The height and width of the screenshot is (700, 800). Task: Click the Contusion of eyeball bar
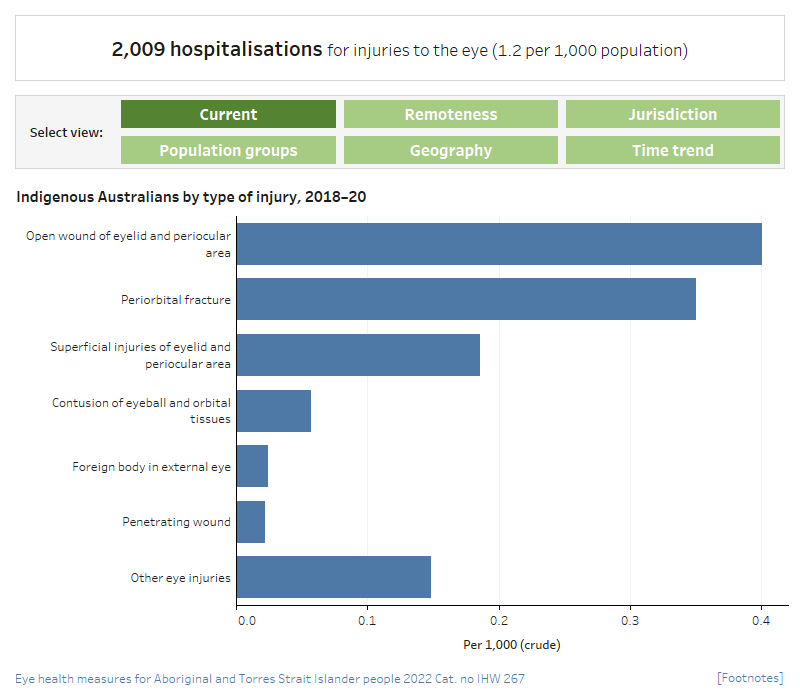click(x=273, y=410)
